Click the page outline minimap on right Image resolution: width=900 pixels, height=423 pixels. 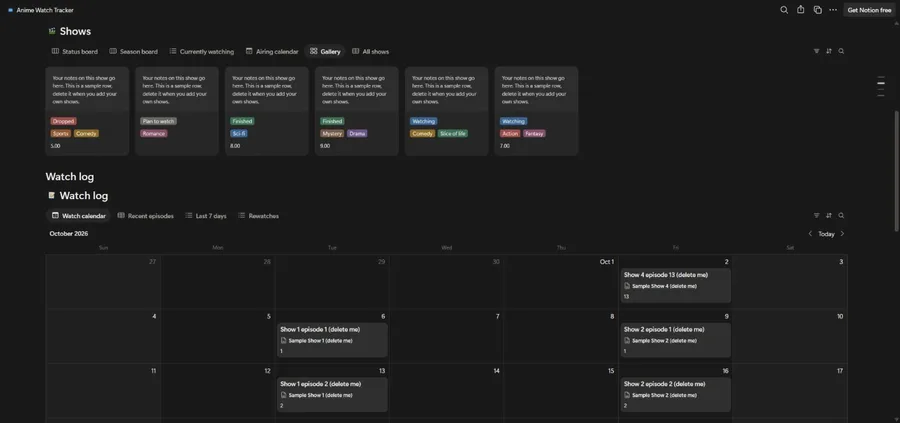(x=881, y=87)
